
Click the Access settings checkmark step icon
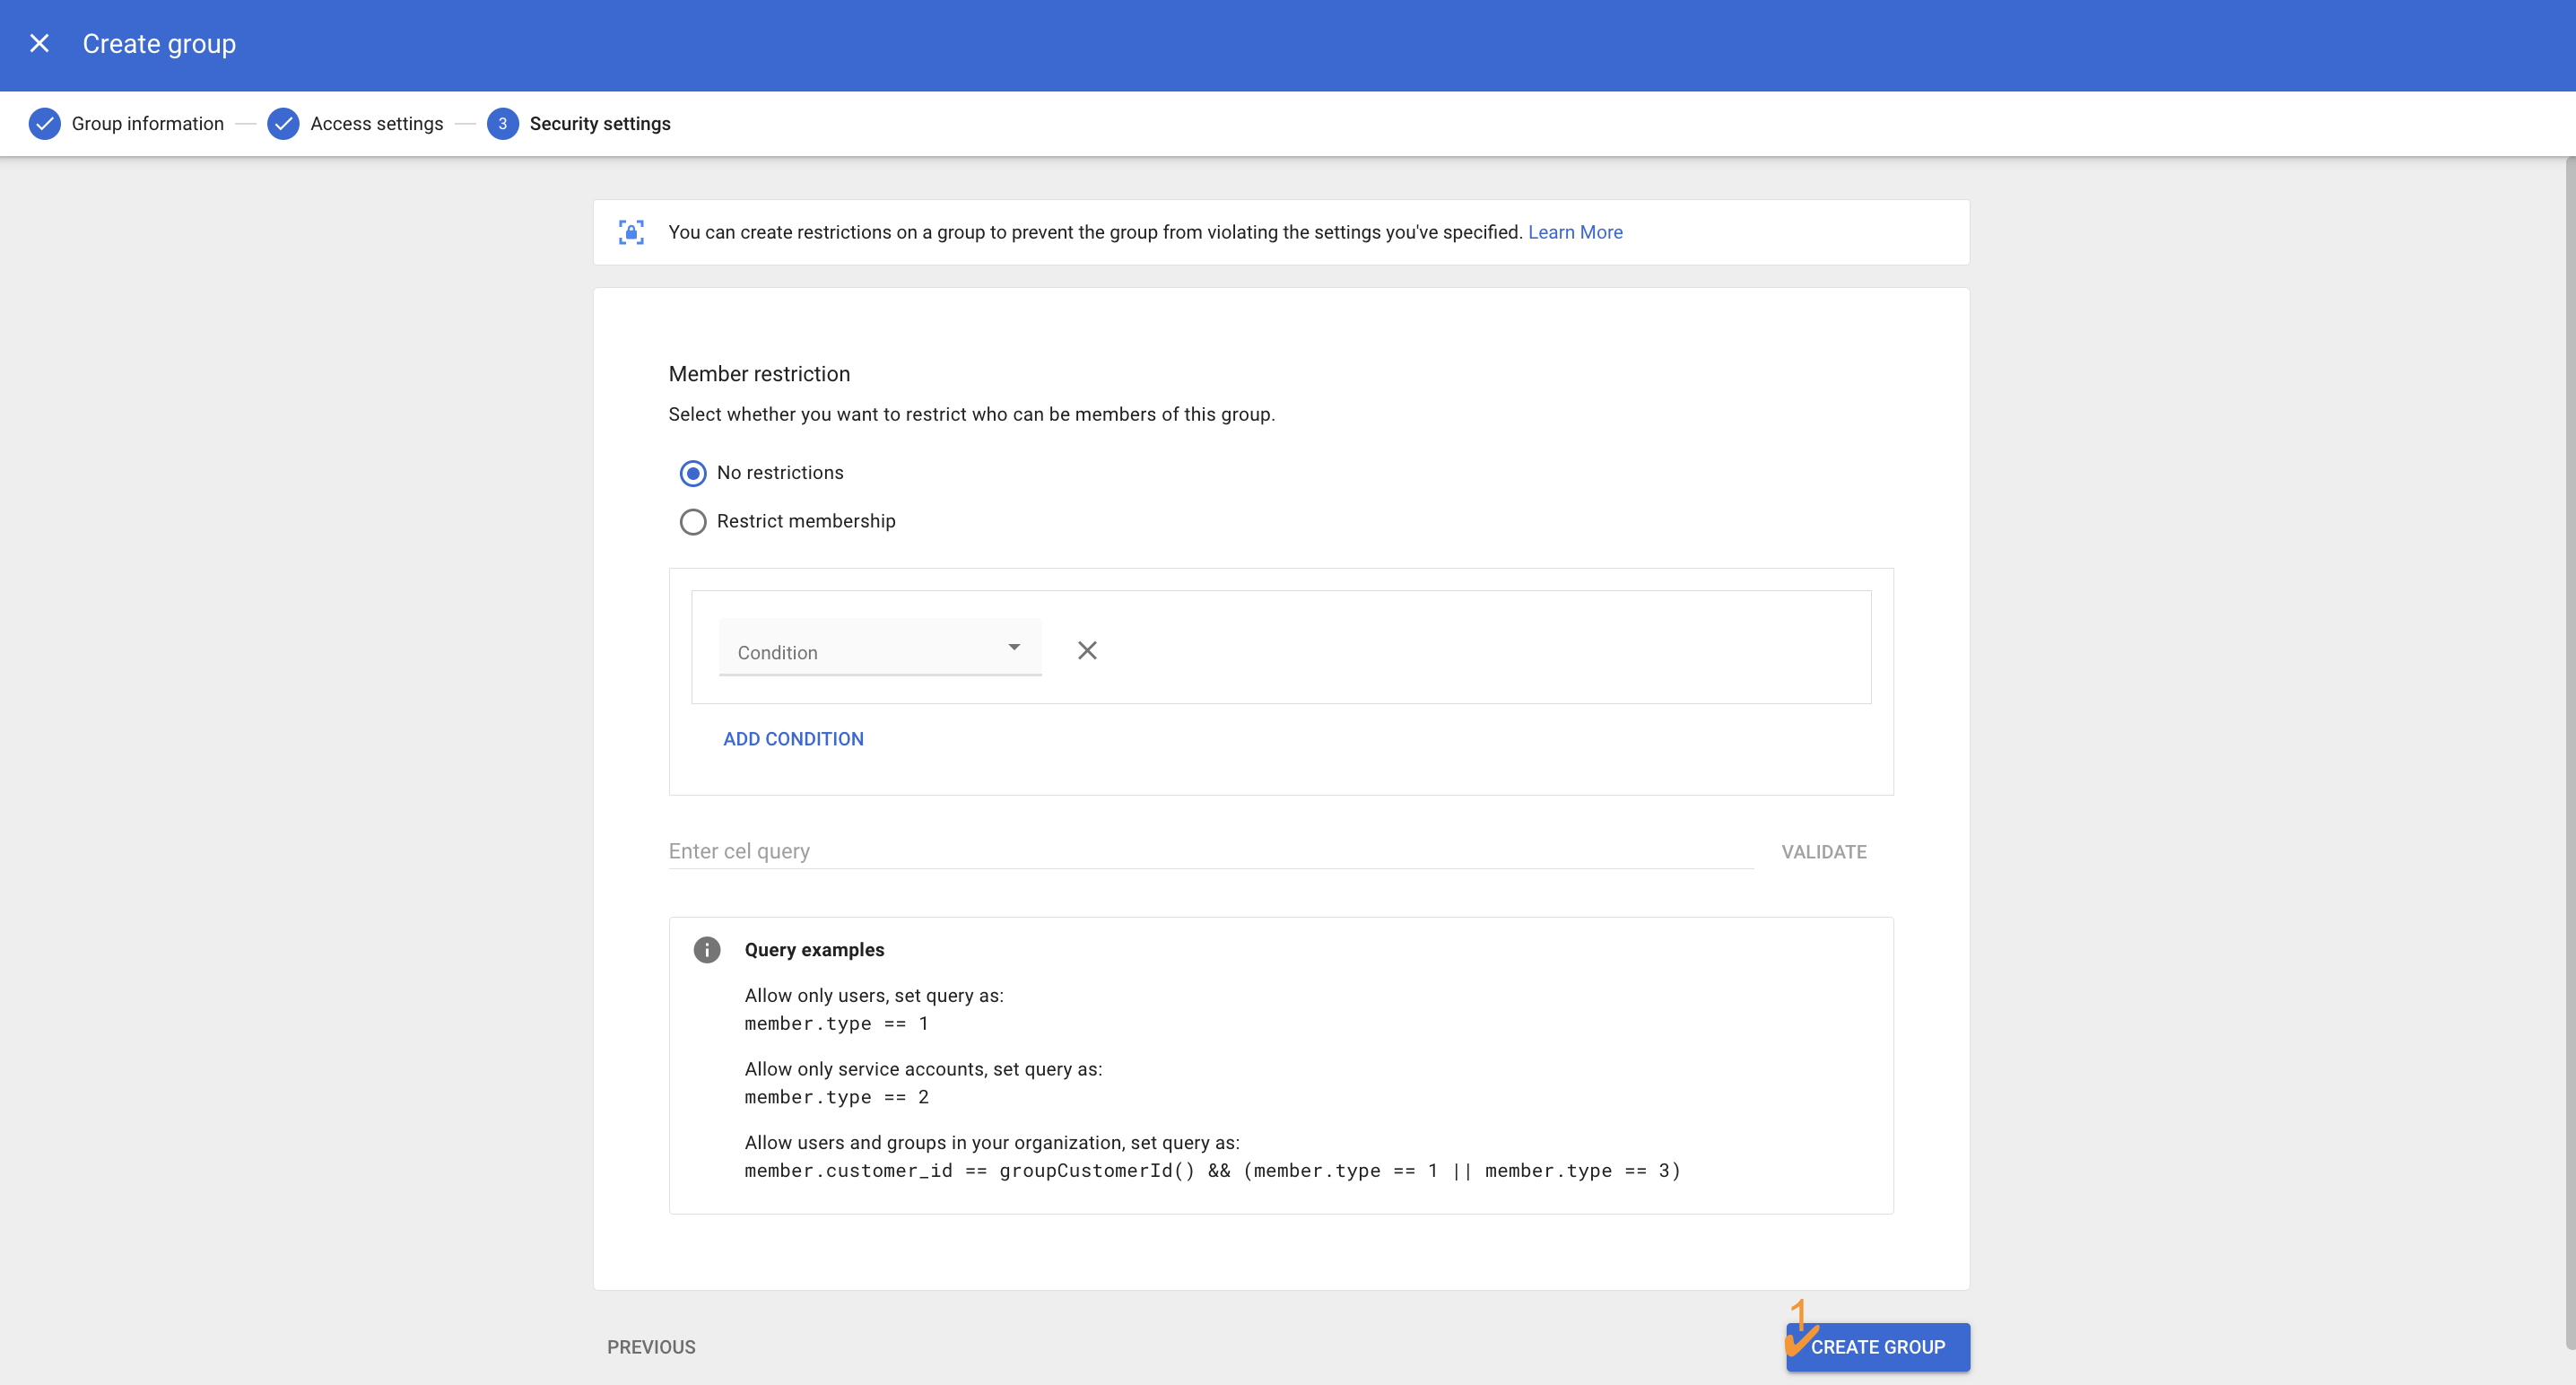[283, 124]
